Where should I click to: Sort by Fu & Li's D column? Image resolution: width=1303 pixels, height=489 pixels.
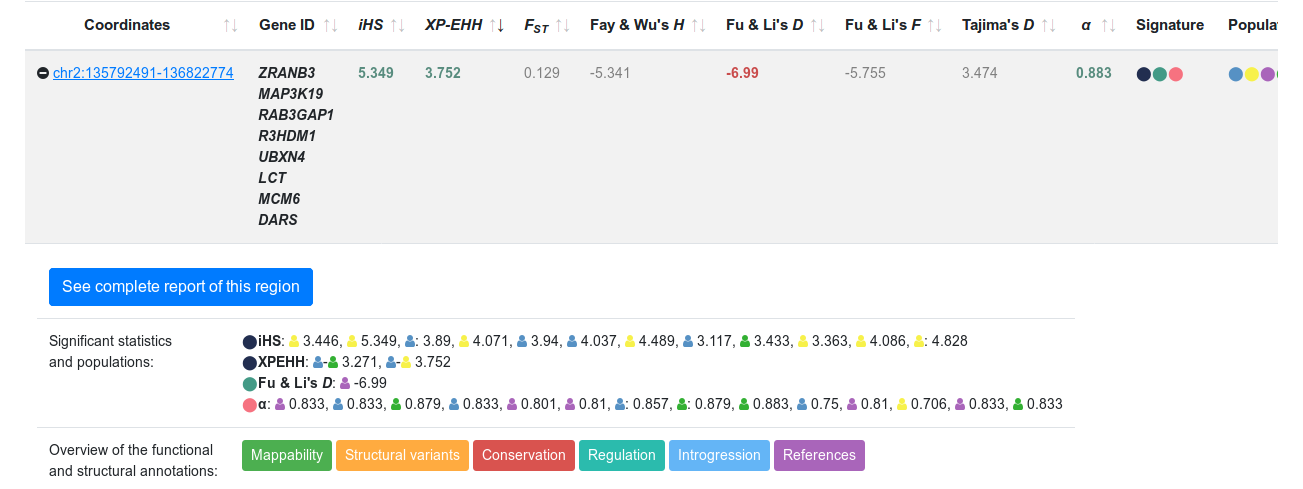[817, 25]
